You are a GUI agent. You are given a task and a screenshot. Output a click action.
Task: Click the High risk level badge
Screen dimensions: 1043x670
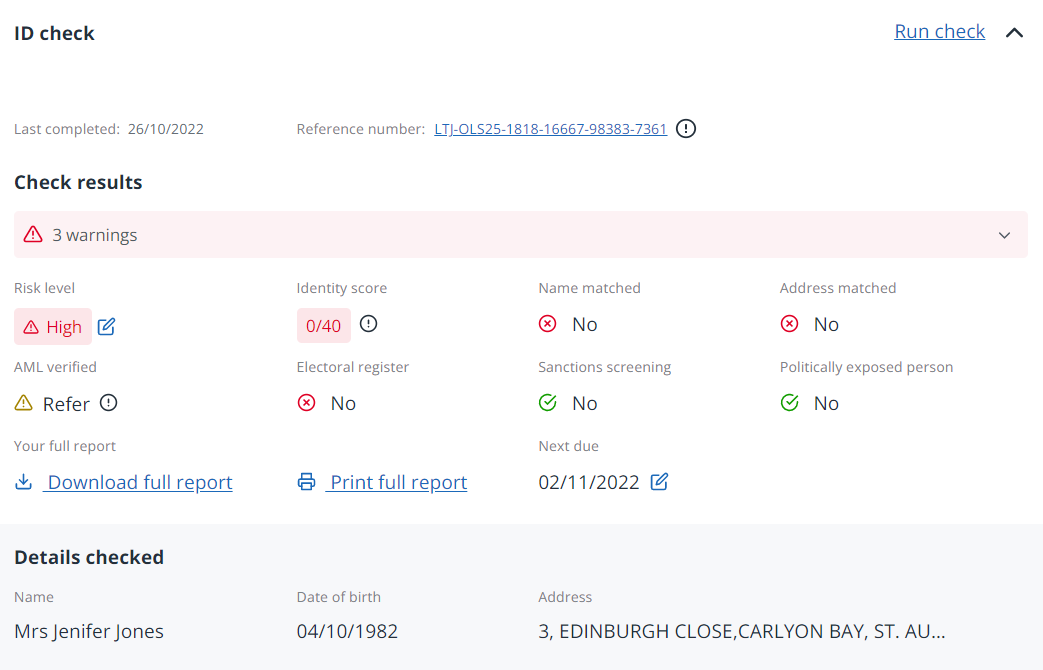point(53,326)
